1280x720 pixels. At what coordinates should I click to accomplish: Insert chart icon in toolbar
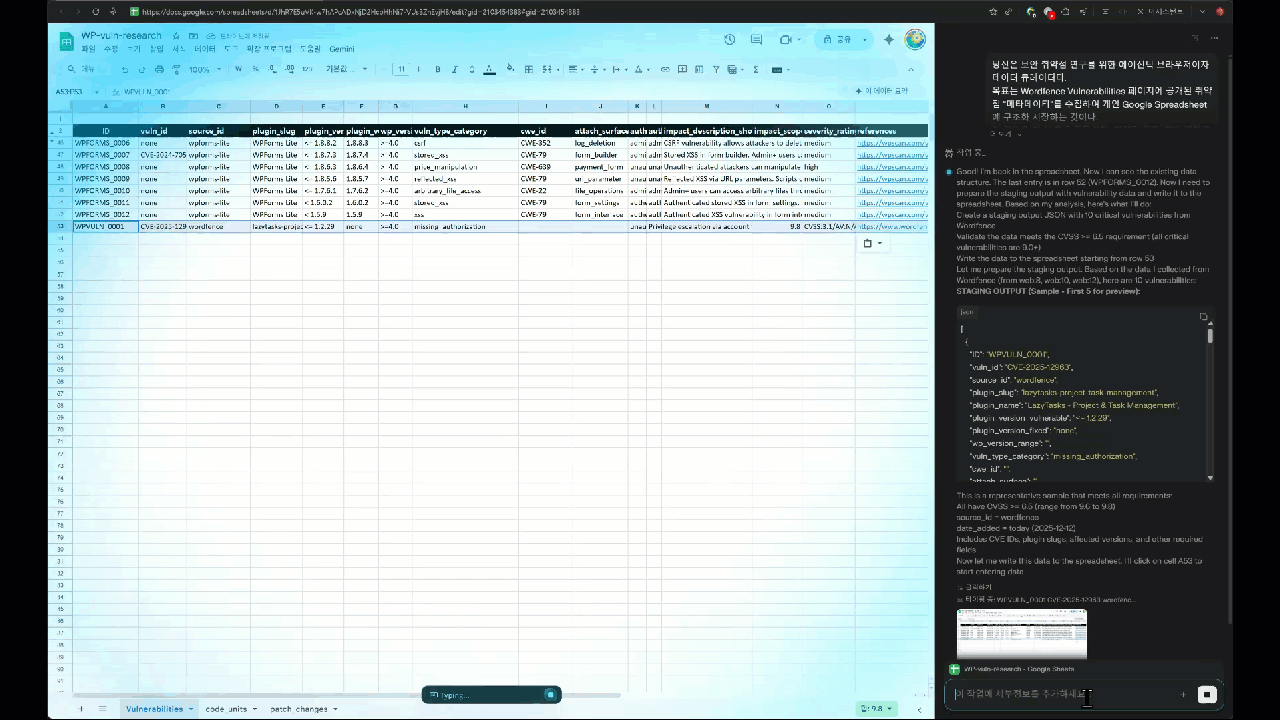(x=699, y=69)
